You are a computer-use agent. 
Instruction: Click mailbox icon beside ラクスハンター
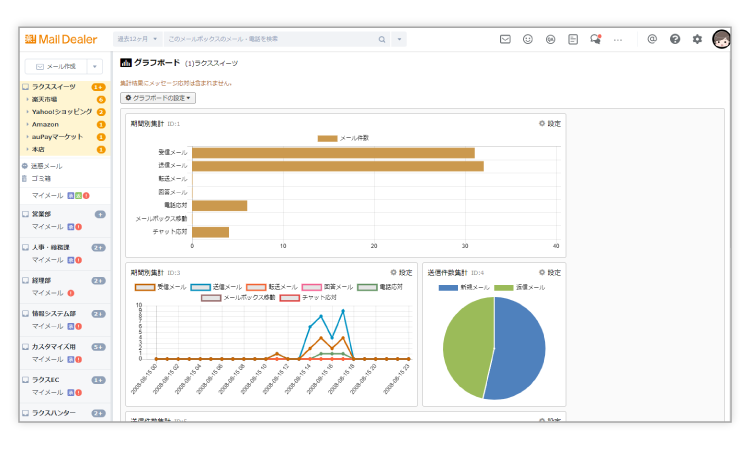point(25,413)
